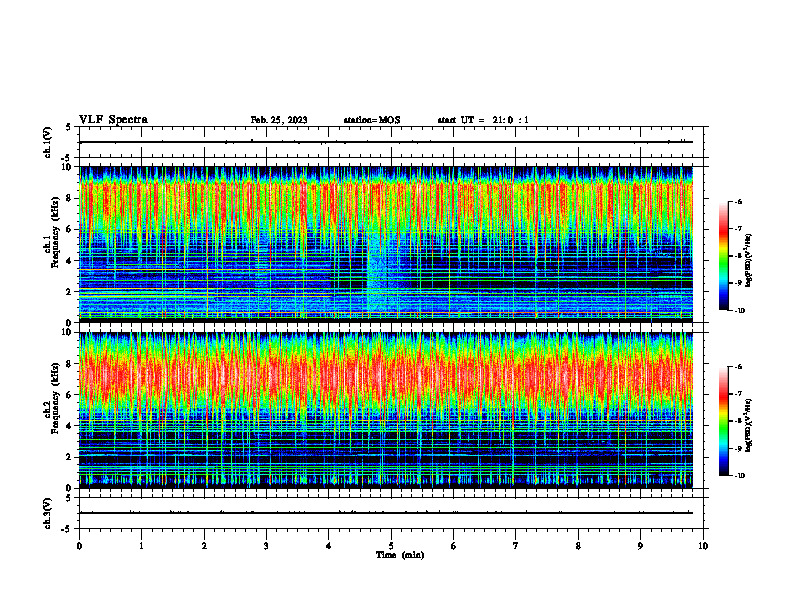This screenshot has height=612, width=792.
Task: Click the ch.2 color bar "log(PSD)" label
Action: 750,425
